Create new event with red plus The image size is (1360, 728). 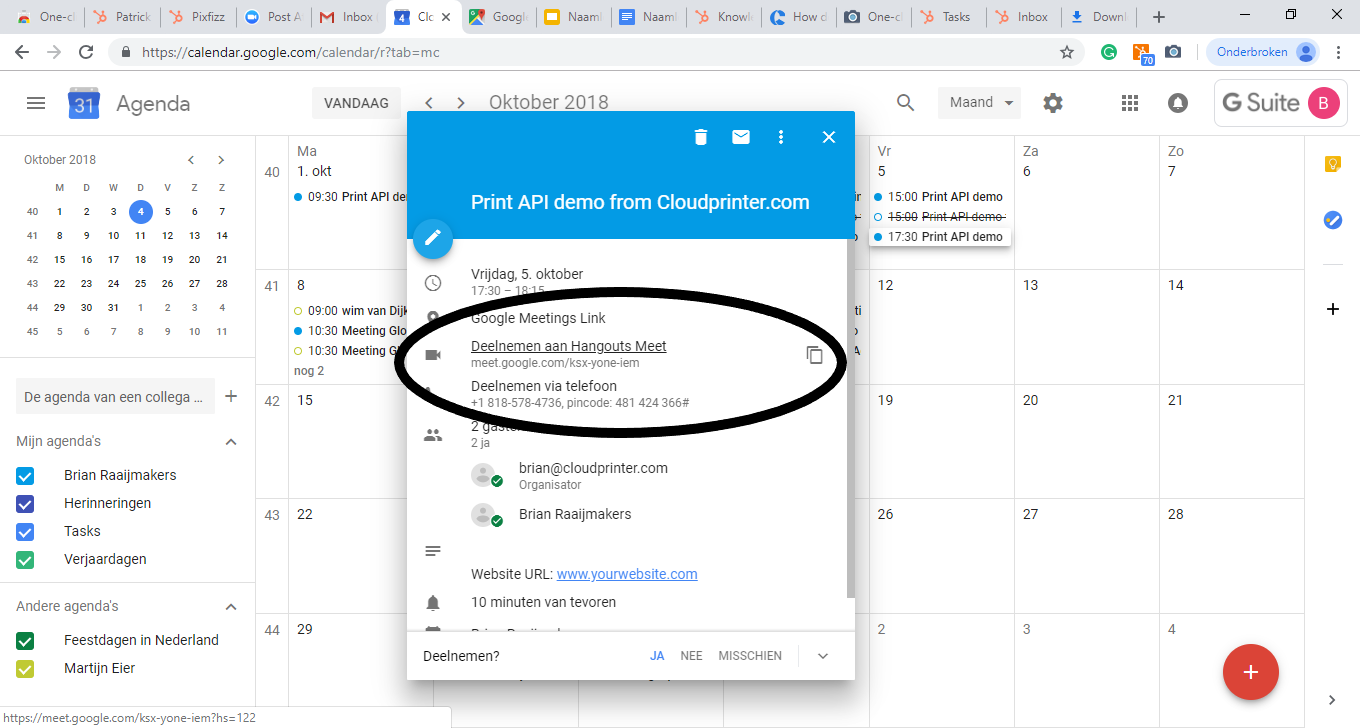coord(1250,672)
